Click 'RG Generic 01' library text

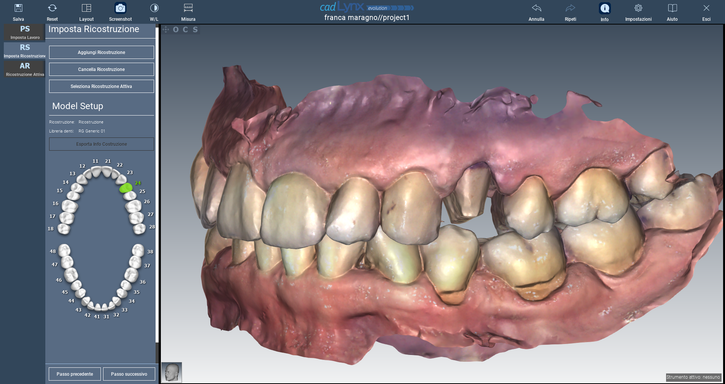(92, 131)
